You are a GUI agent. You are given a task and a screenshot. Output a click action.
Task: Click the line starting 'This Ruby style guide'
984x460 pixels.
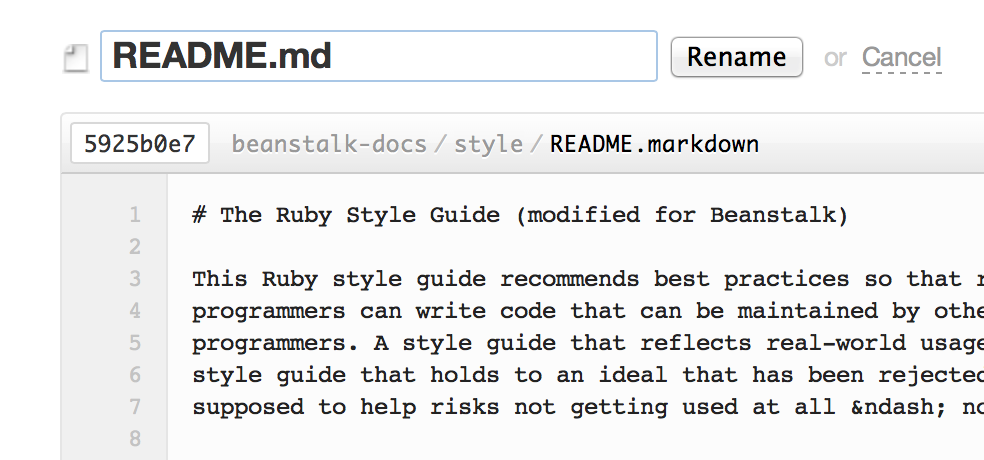588,279
